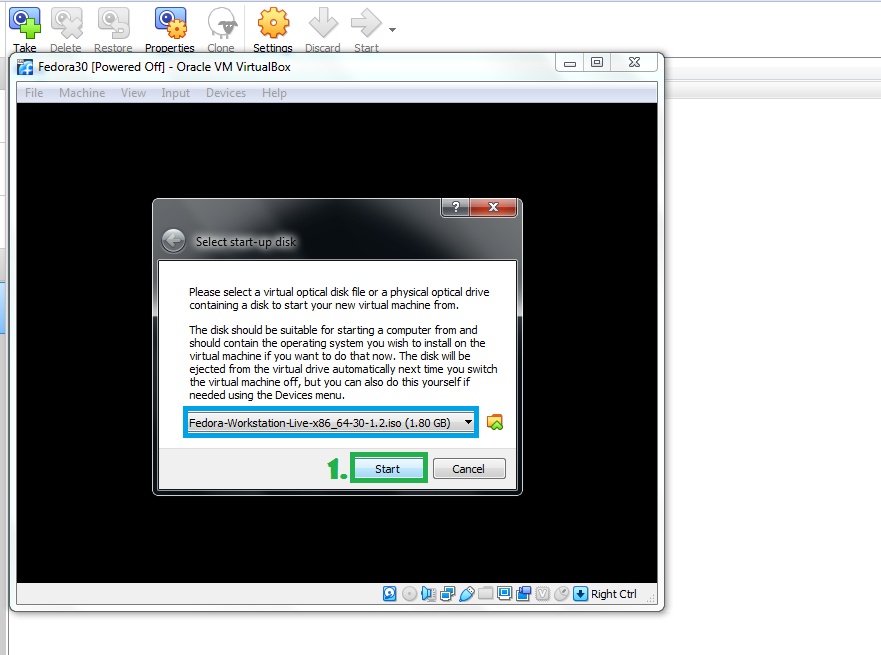Open the Devices menu

click(x=226, y=93)
